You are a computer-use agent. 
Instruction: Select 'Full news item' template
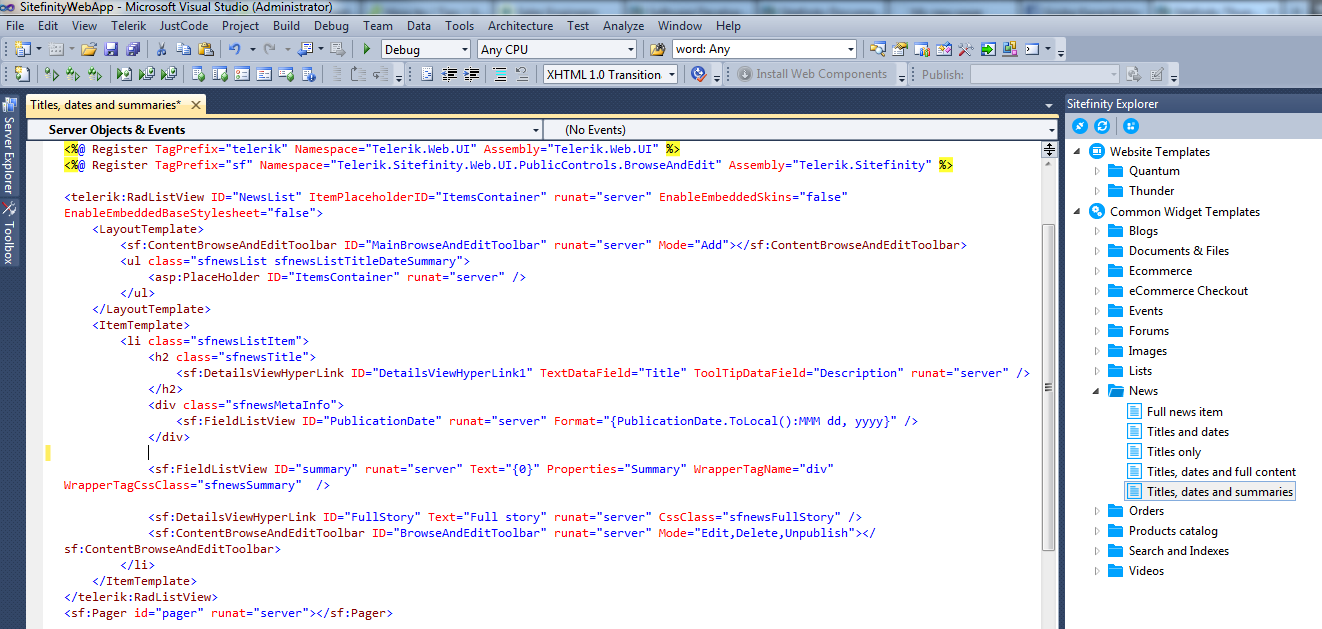[x=1184, y=411]
